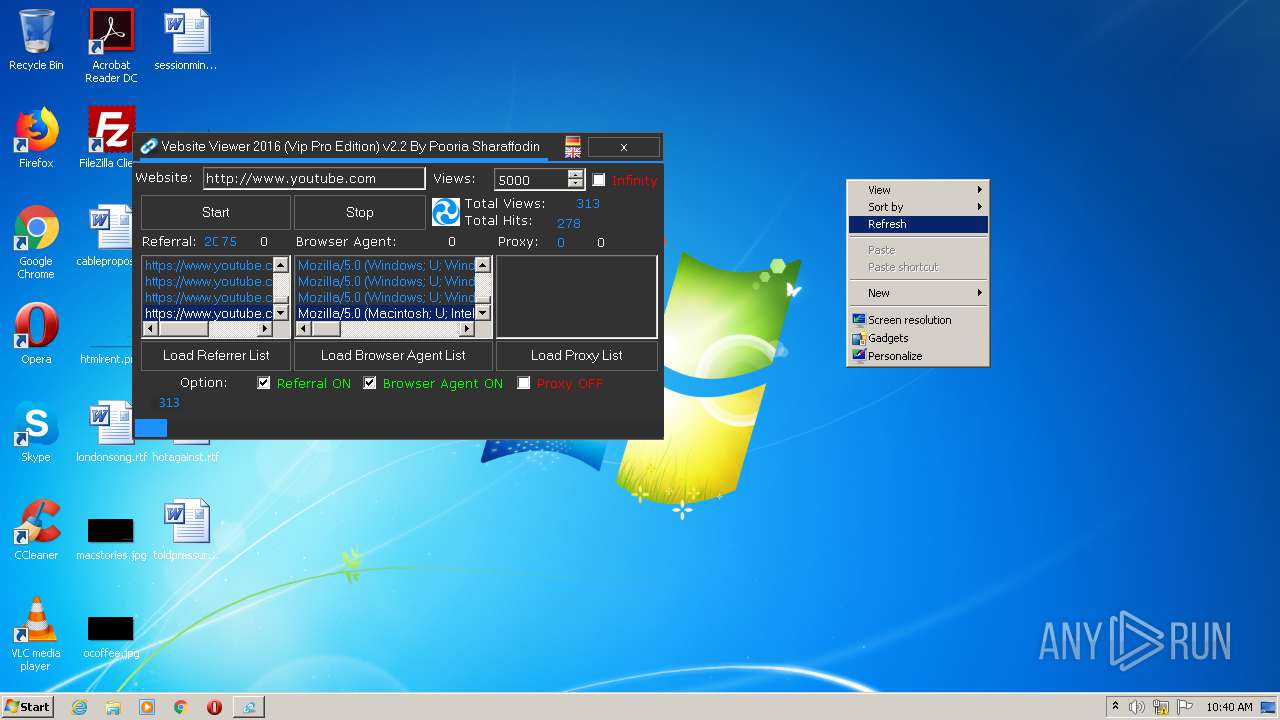Open Internet Explorer from the taskbar

[x=79, y=707]
